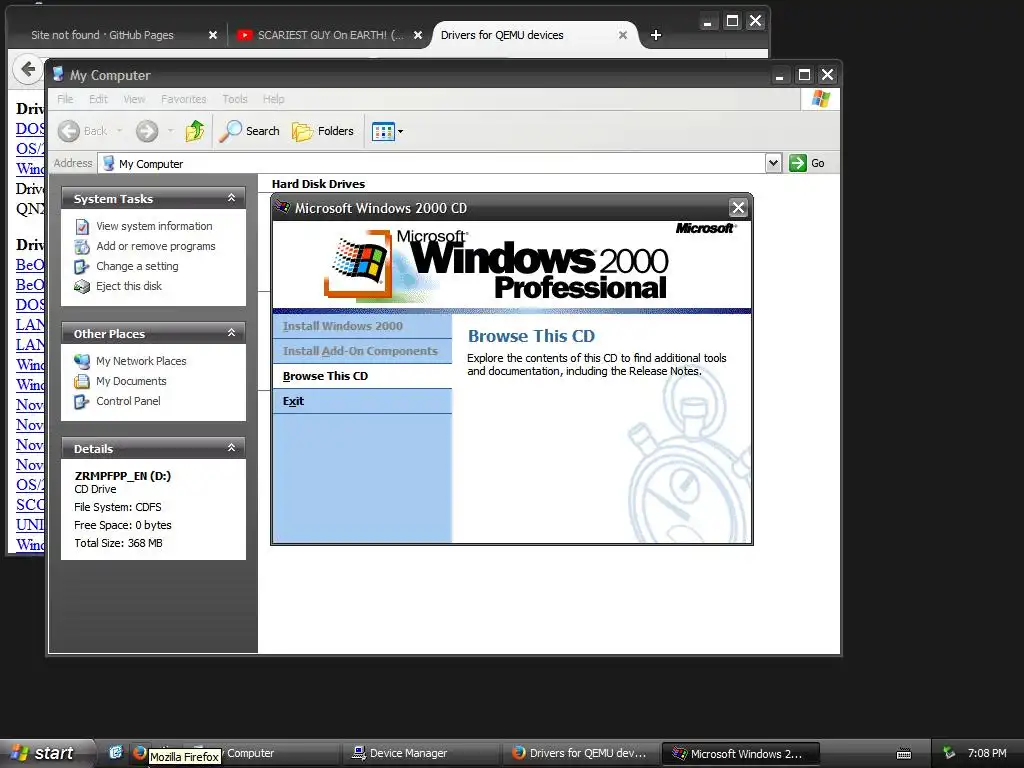This screenshot has height=768, width=1024.
Task: Click Internet Explorer quick launch icon
Action: (116, 752)
